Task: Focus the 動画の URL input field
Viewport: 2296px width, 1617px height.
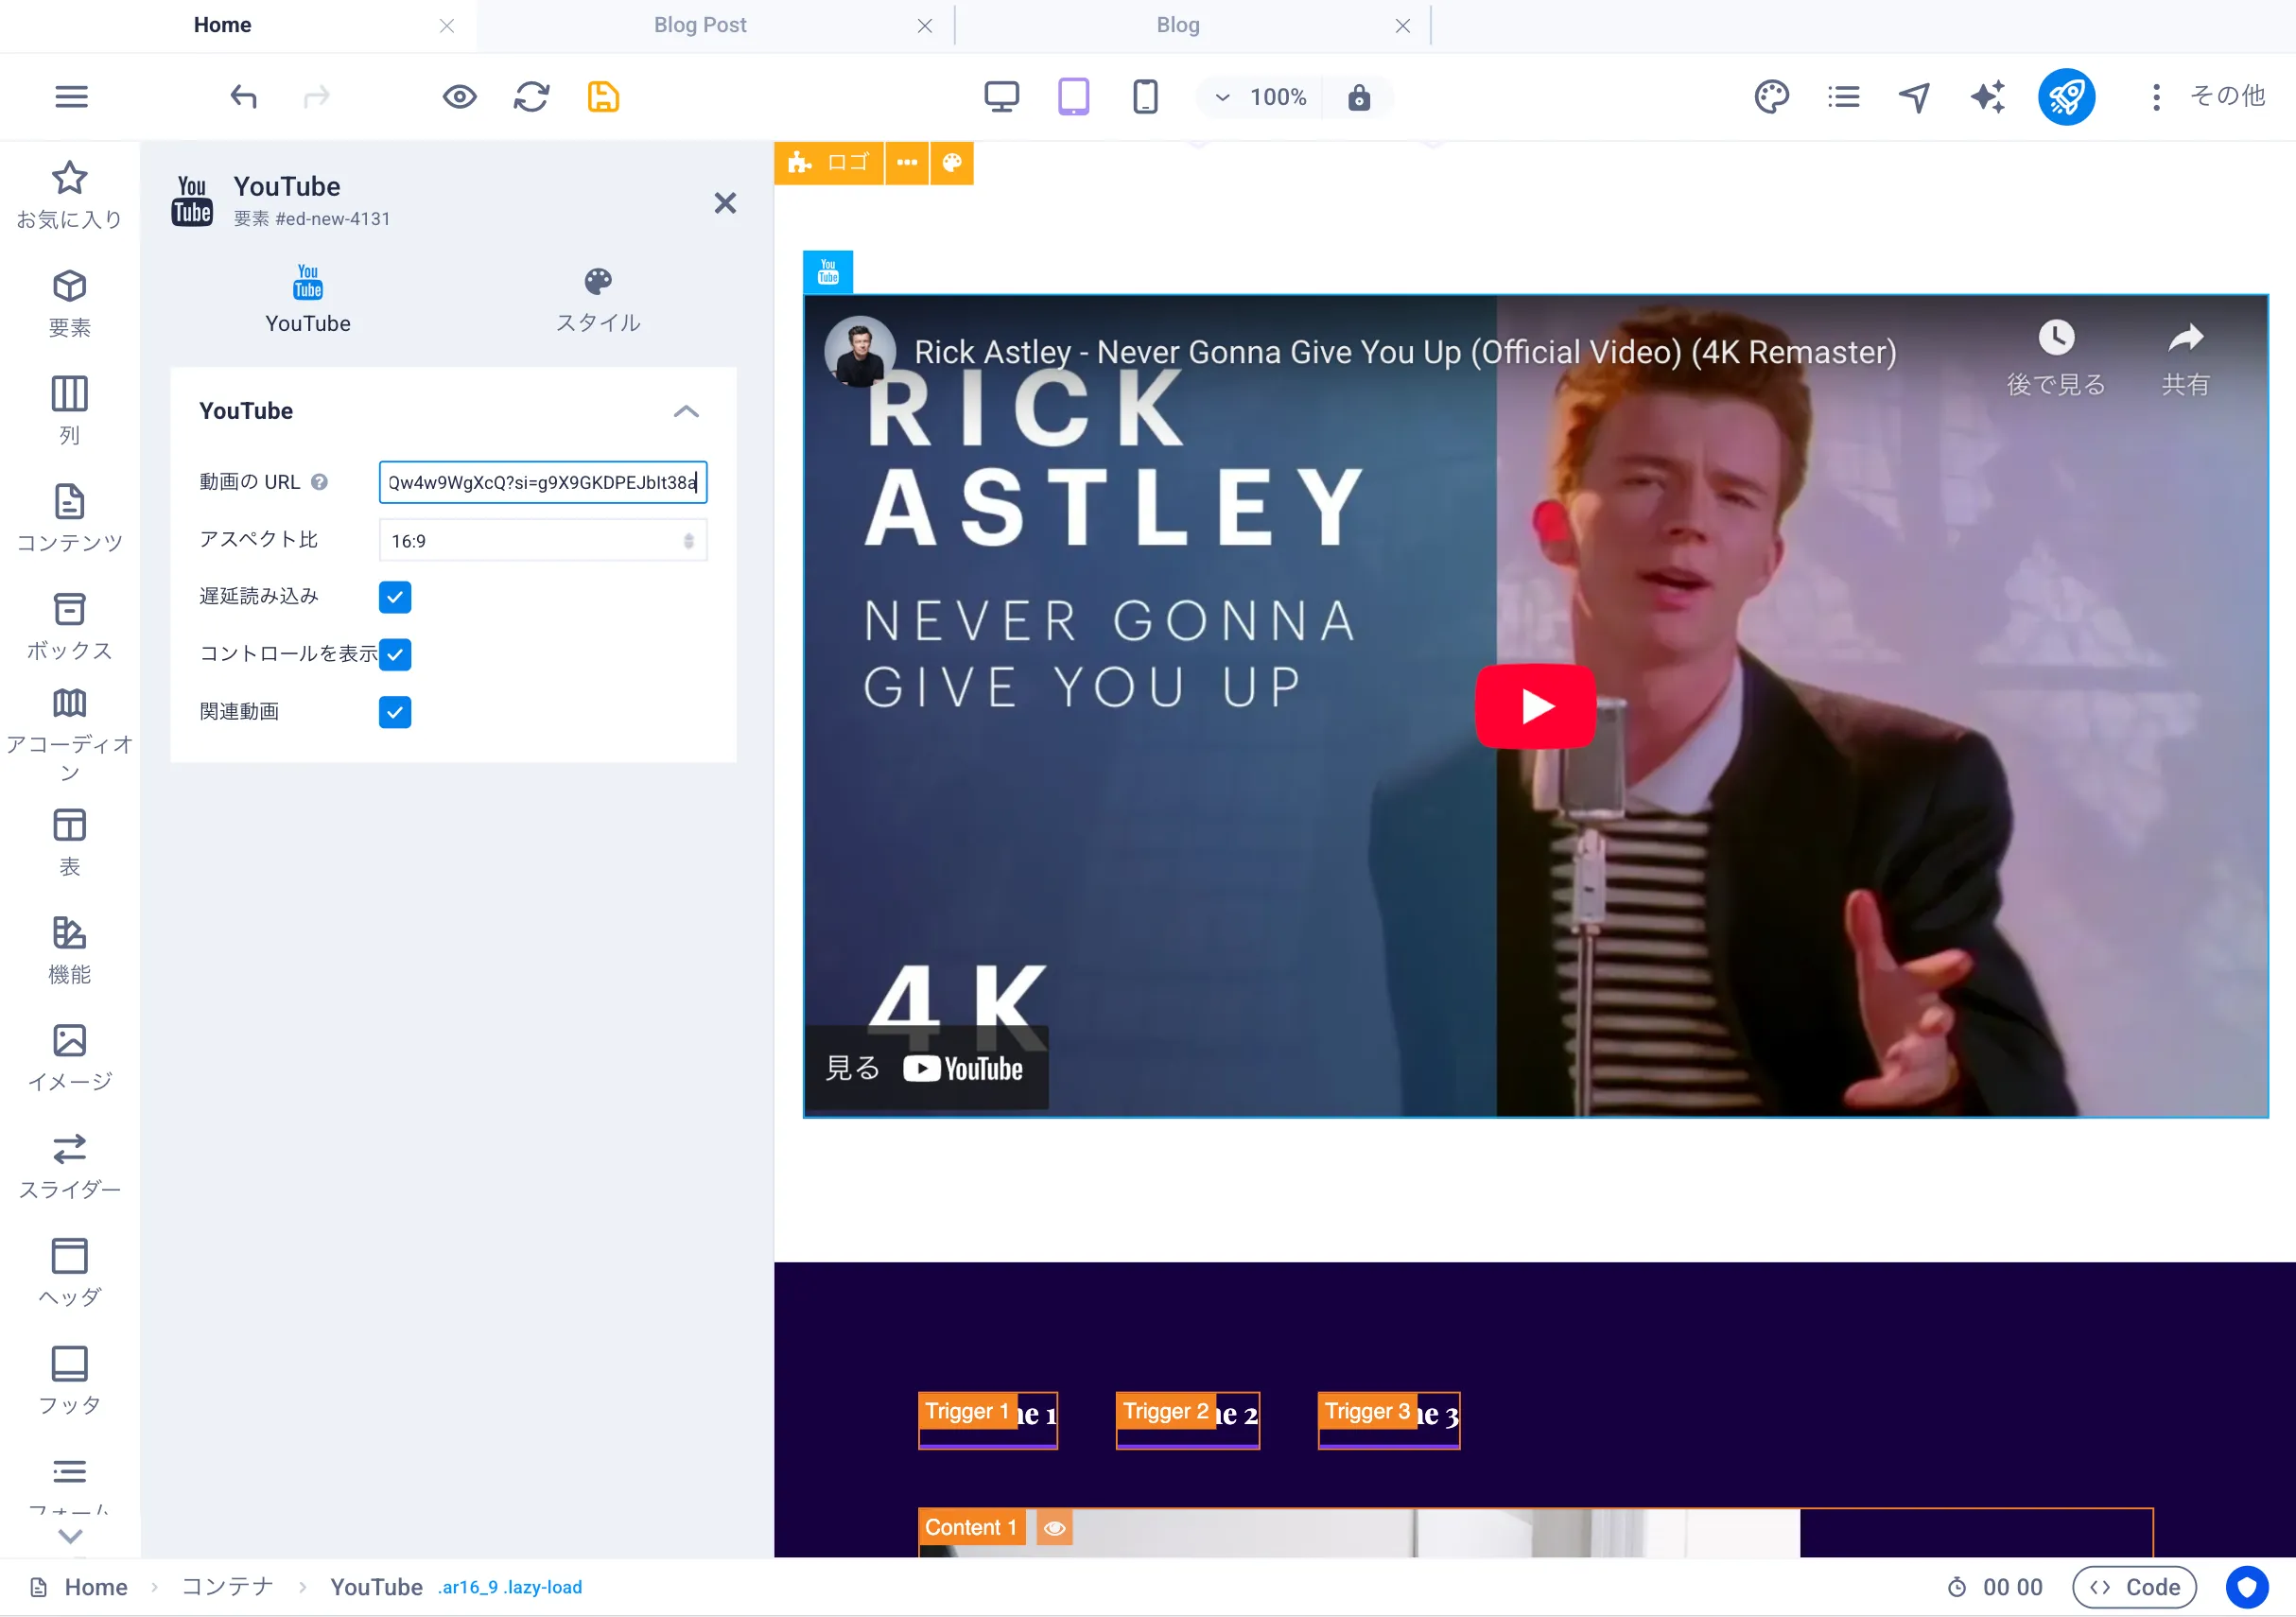Action: pyautogui.click(x=543, y=482)
